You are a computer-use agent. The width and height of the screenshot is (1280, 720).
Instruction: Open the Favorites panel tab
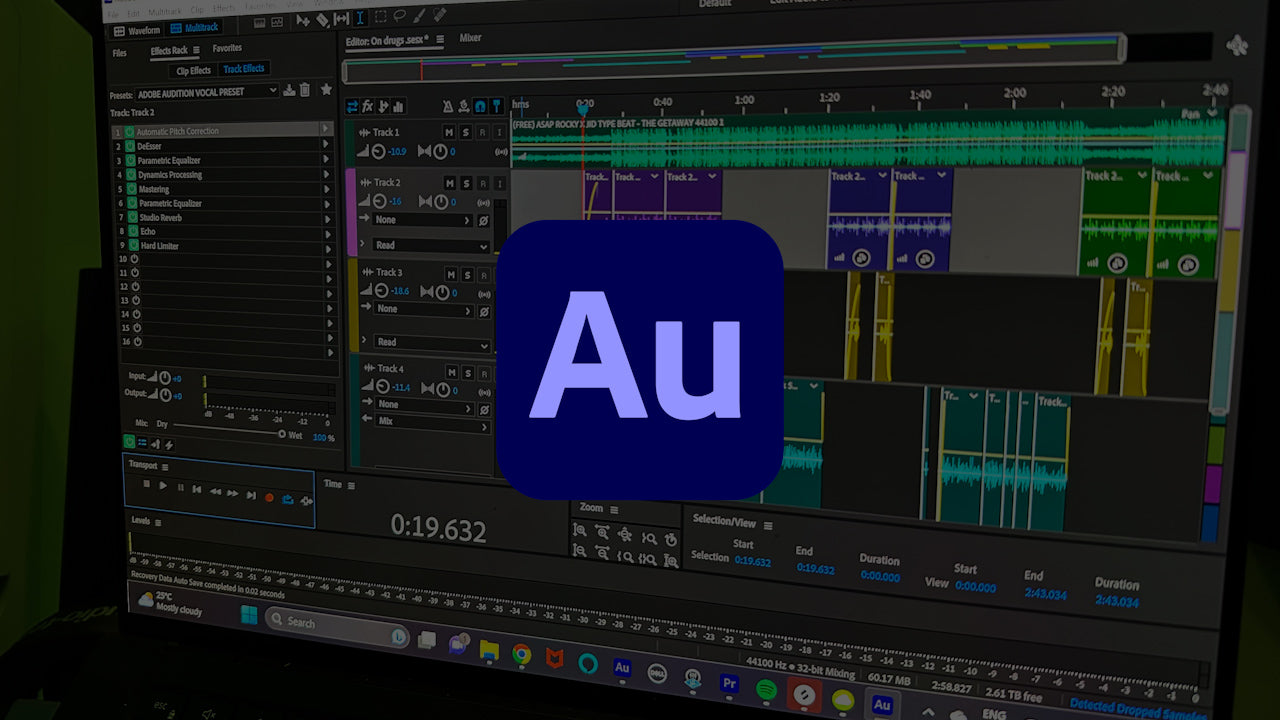pos(227,48)
